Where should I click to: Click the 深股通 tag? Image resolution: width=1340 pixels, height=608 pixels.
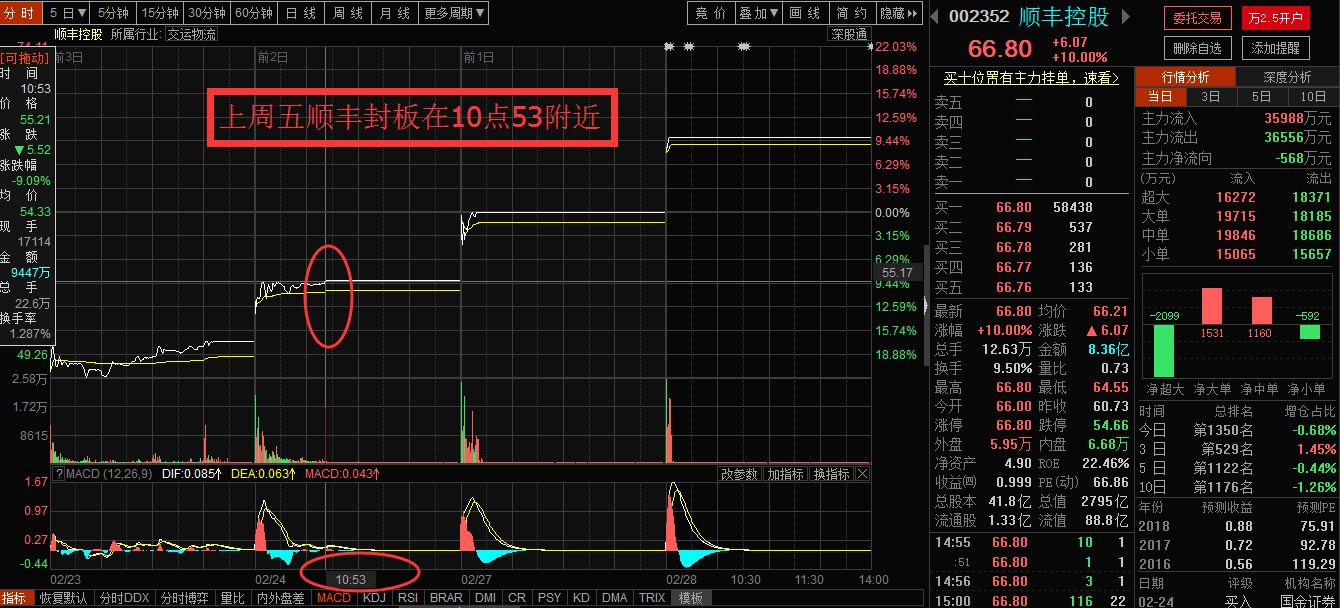pos(849,34)
